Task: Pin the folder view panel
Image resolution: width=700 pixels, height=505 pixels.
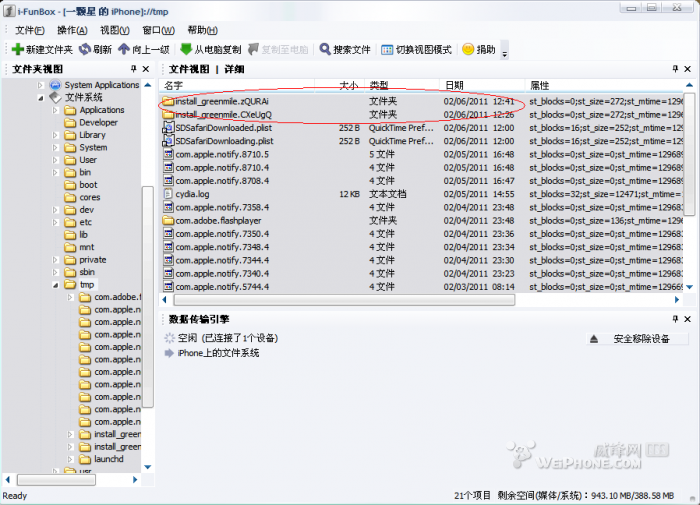Action: point(133,69)
